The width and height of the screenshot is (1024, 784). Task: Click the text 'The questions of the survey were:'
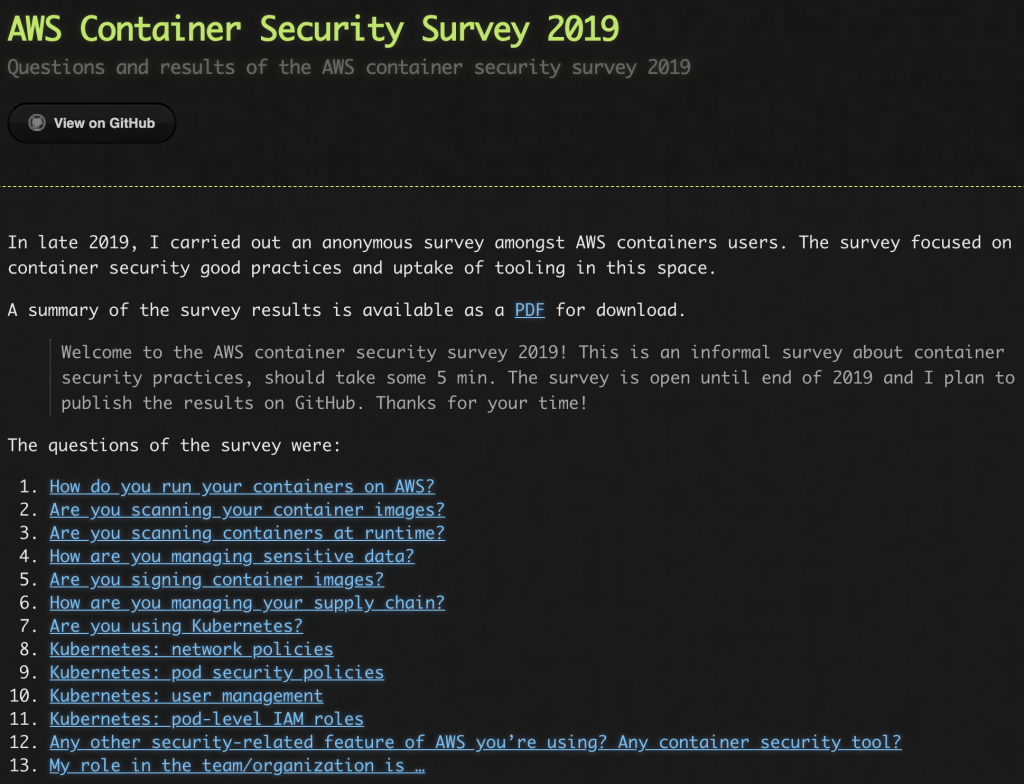(174, 446)
